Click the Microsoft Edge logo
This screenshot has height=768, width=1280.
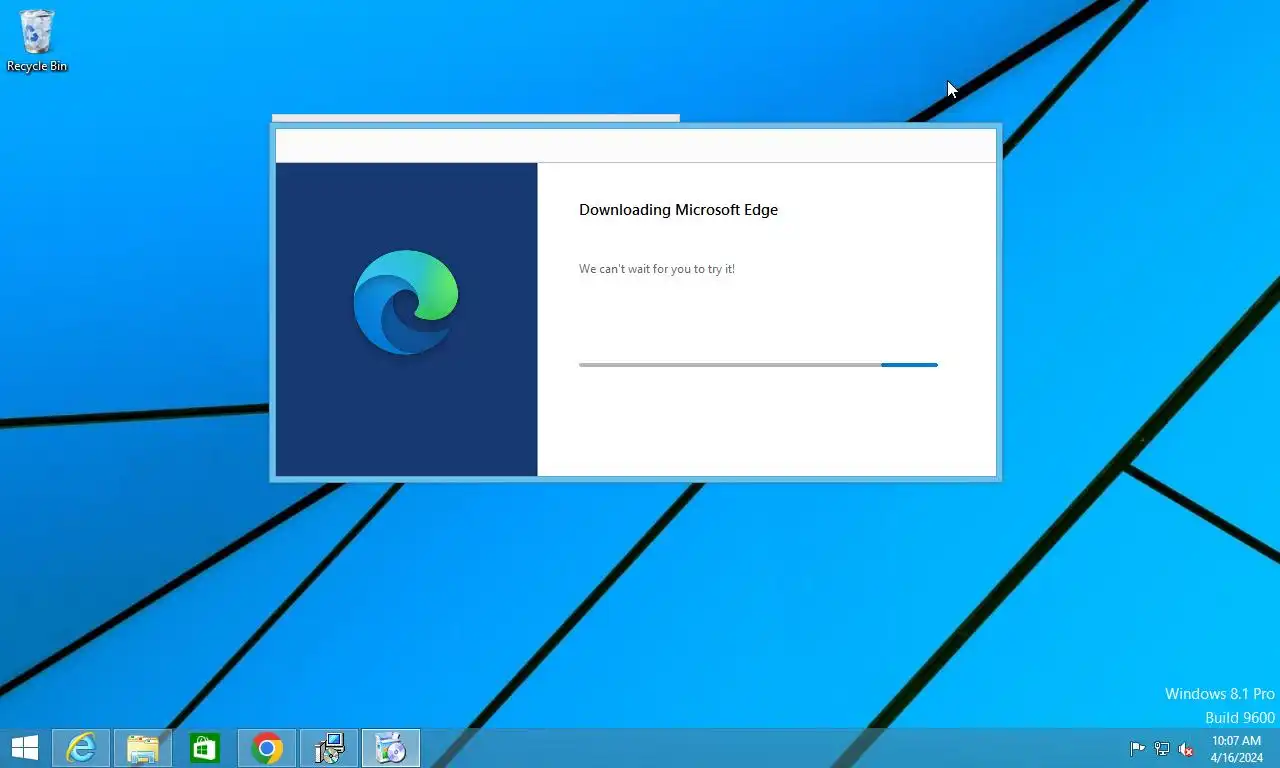(x=406, y=302)
